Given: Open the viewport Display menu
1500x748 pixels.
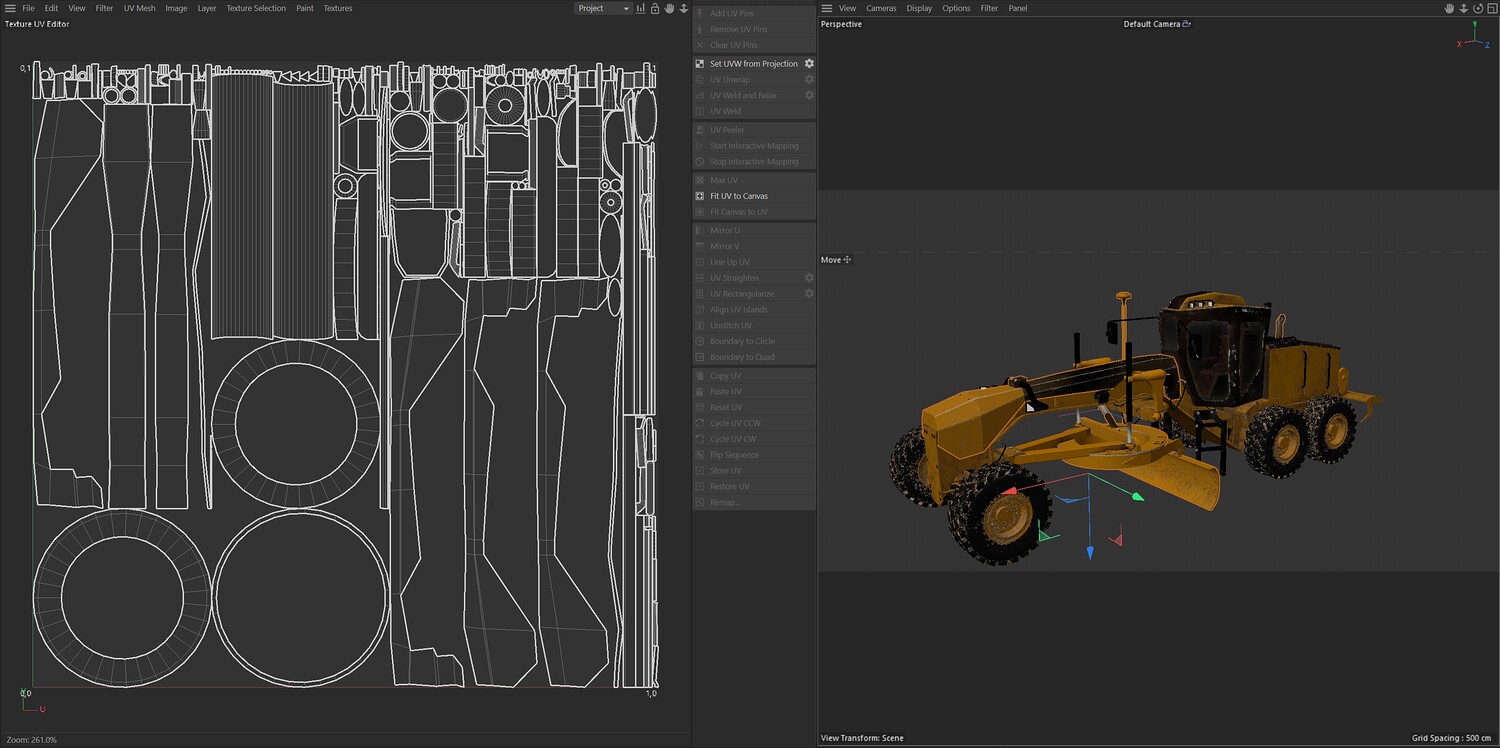Looking at the screenshot, I should click(x=919, y=8).
